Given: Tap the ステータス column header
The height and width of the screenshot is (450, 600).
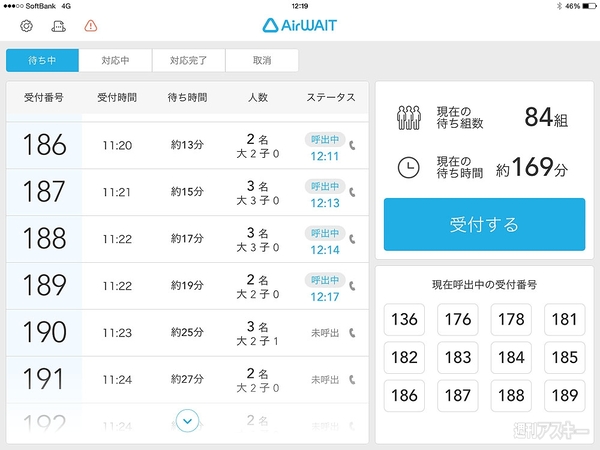Looking at the screenshot, I should click(331, 98).
